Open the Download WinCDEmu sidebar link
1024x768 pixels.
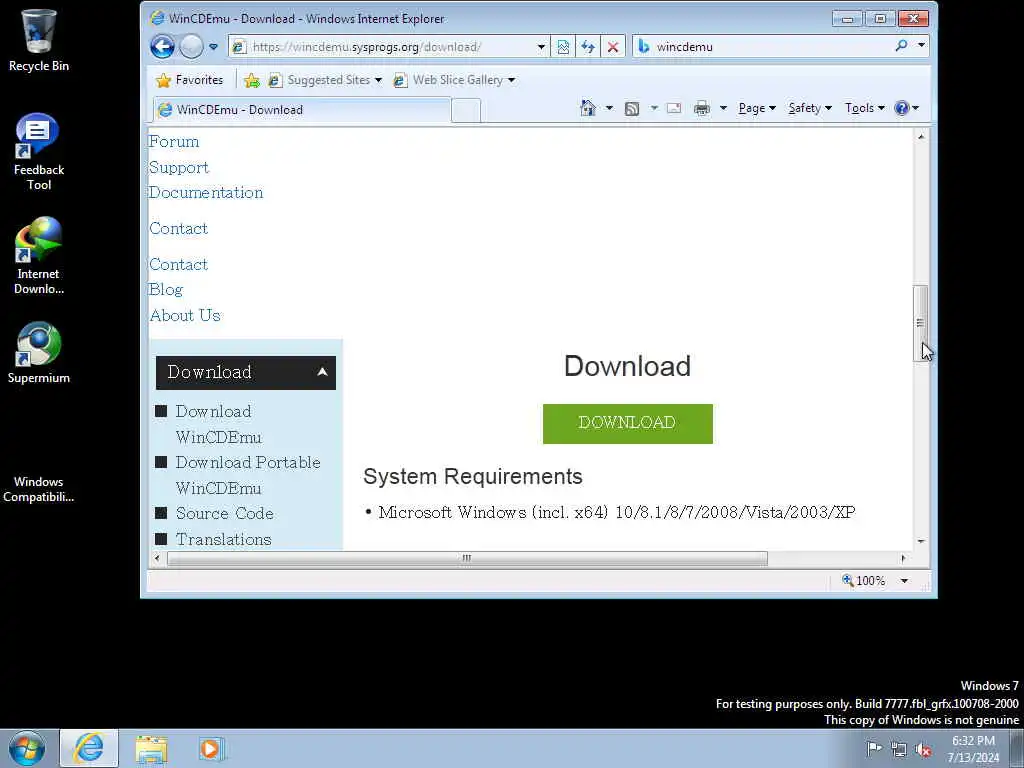pos(218,424)
